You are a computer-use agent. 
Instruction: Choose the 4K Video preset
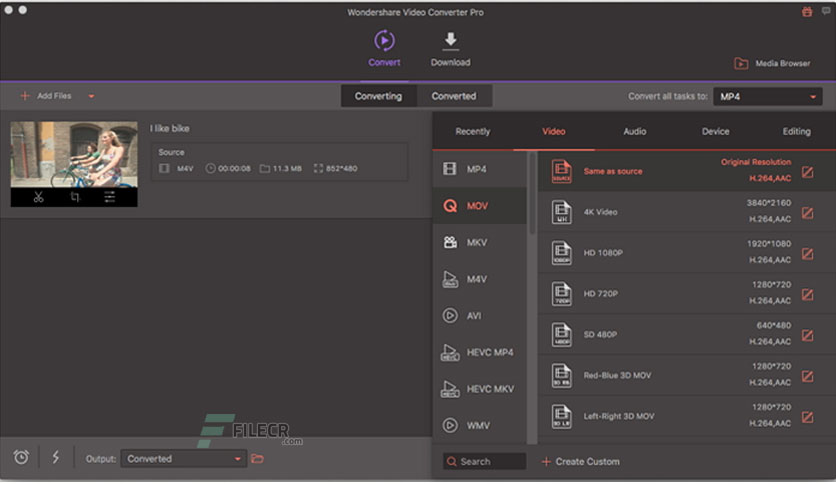pos(687,212)
